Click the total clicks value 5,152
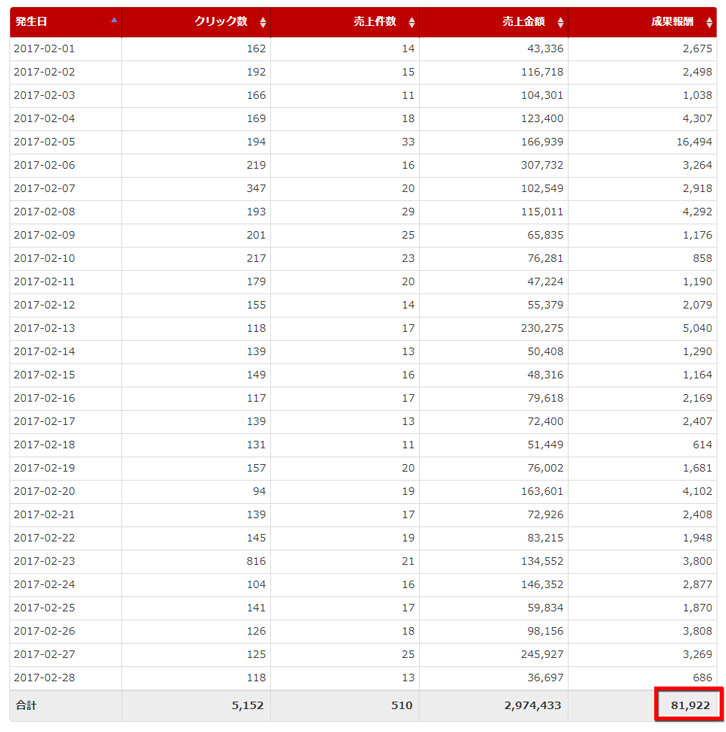The height and width of the screenshot is (732, 726). pos(245,705)
